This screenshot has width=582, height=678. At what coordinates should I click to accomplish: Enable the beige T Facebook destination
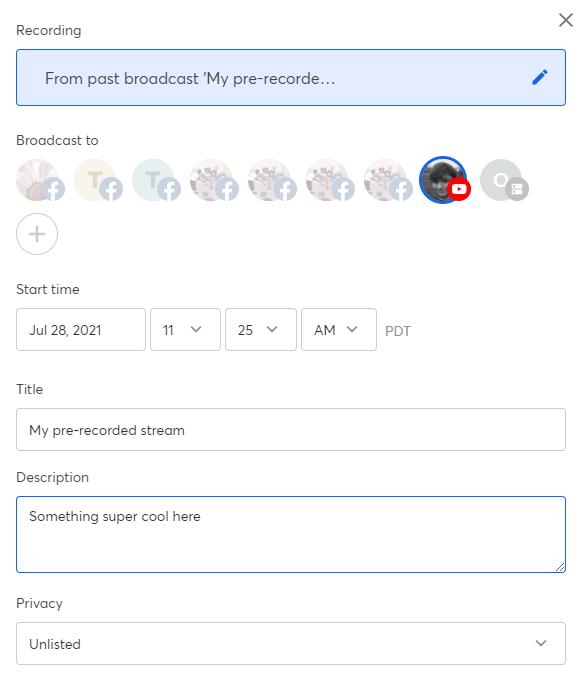point(98,180)
